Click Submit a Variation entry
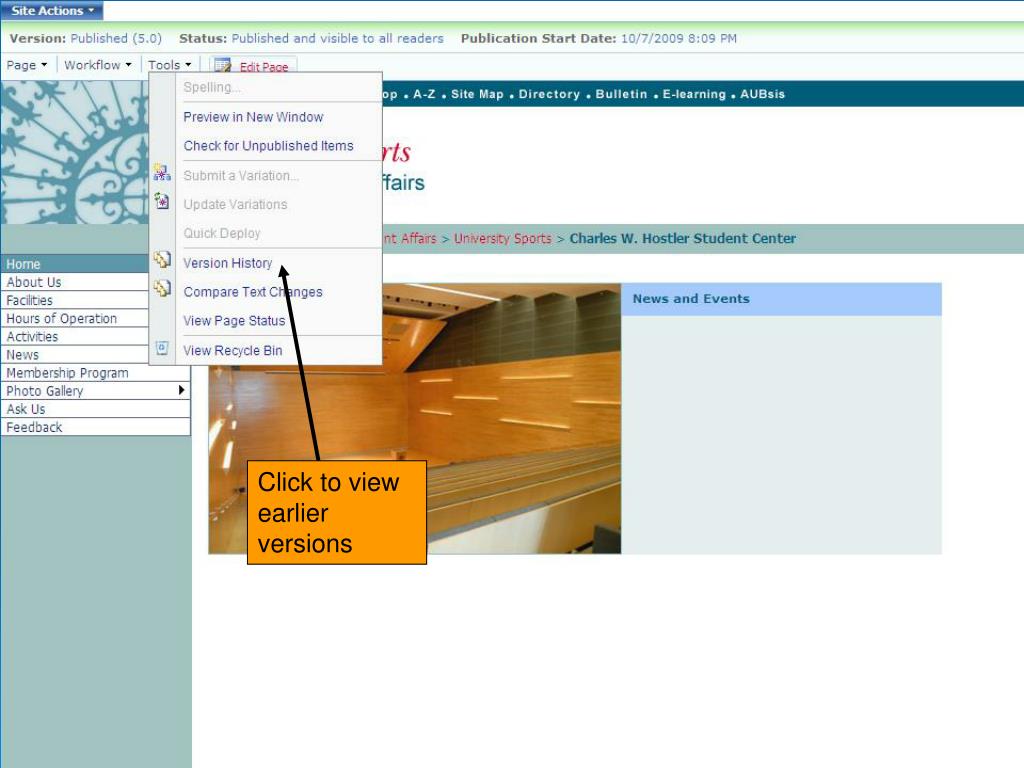 point(241,176)
